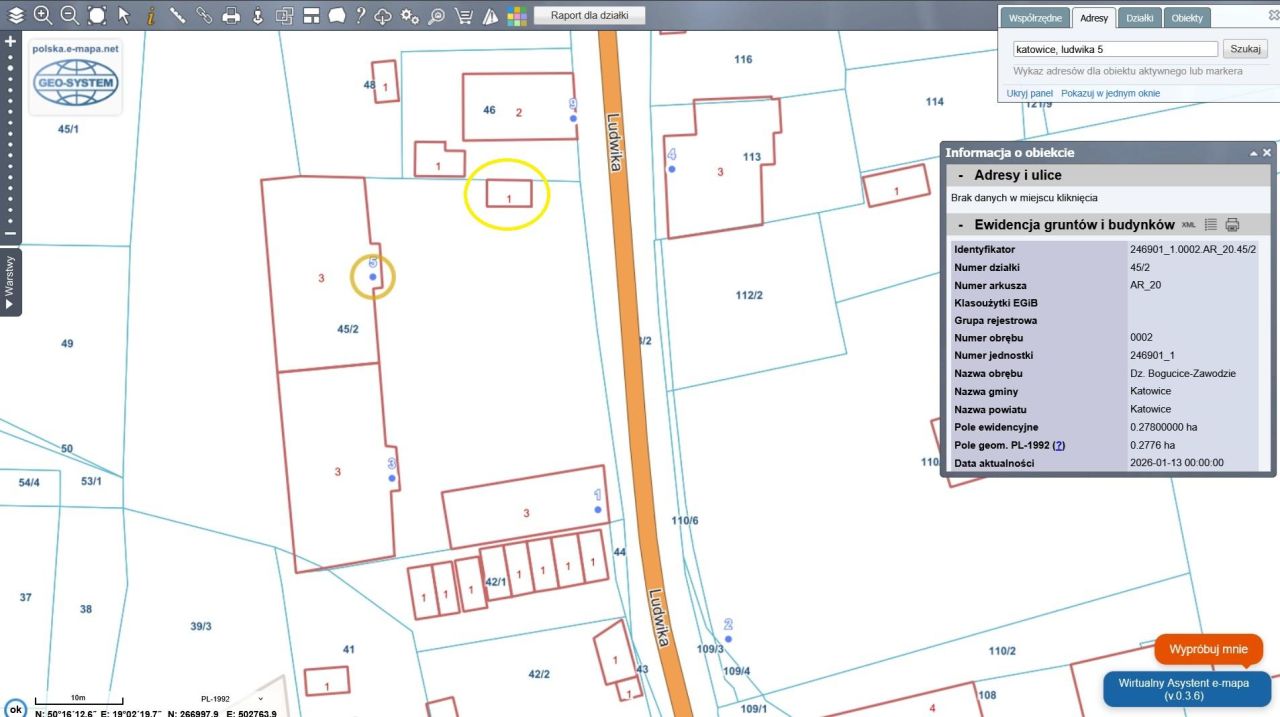Open the shopping cart icon
1280x717 pixels.
coord(464,15)
